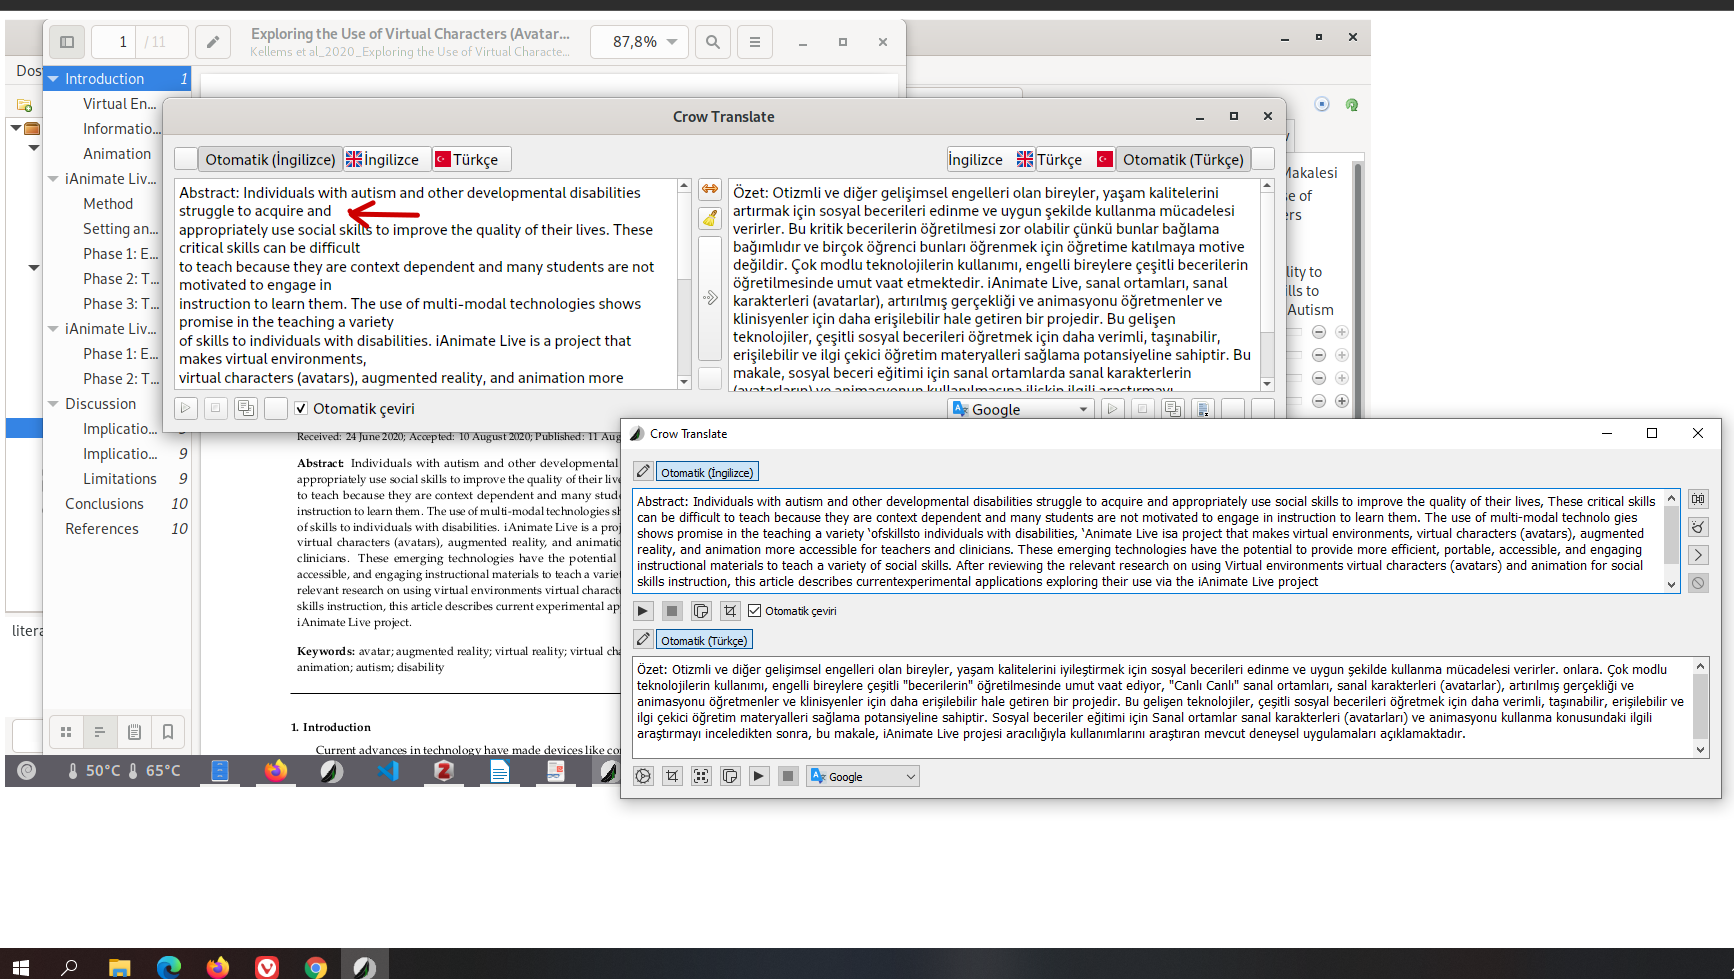This screenshot has height=979, width=1734.
Task: Go to References in outline
Action: [102, 529]
